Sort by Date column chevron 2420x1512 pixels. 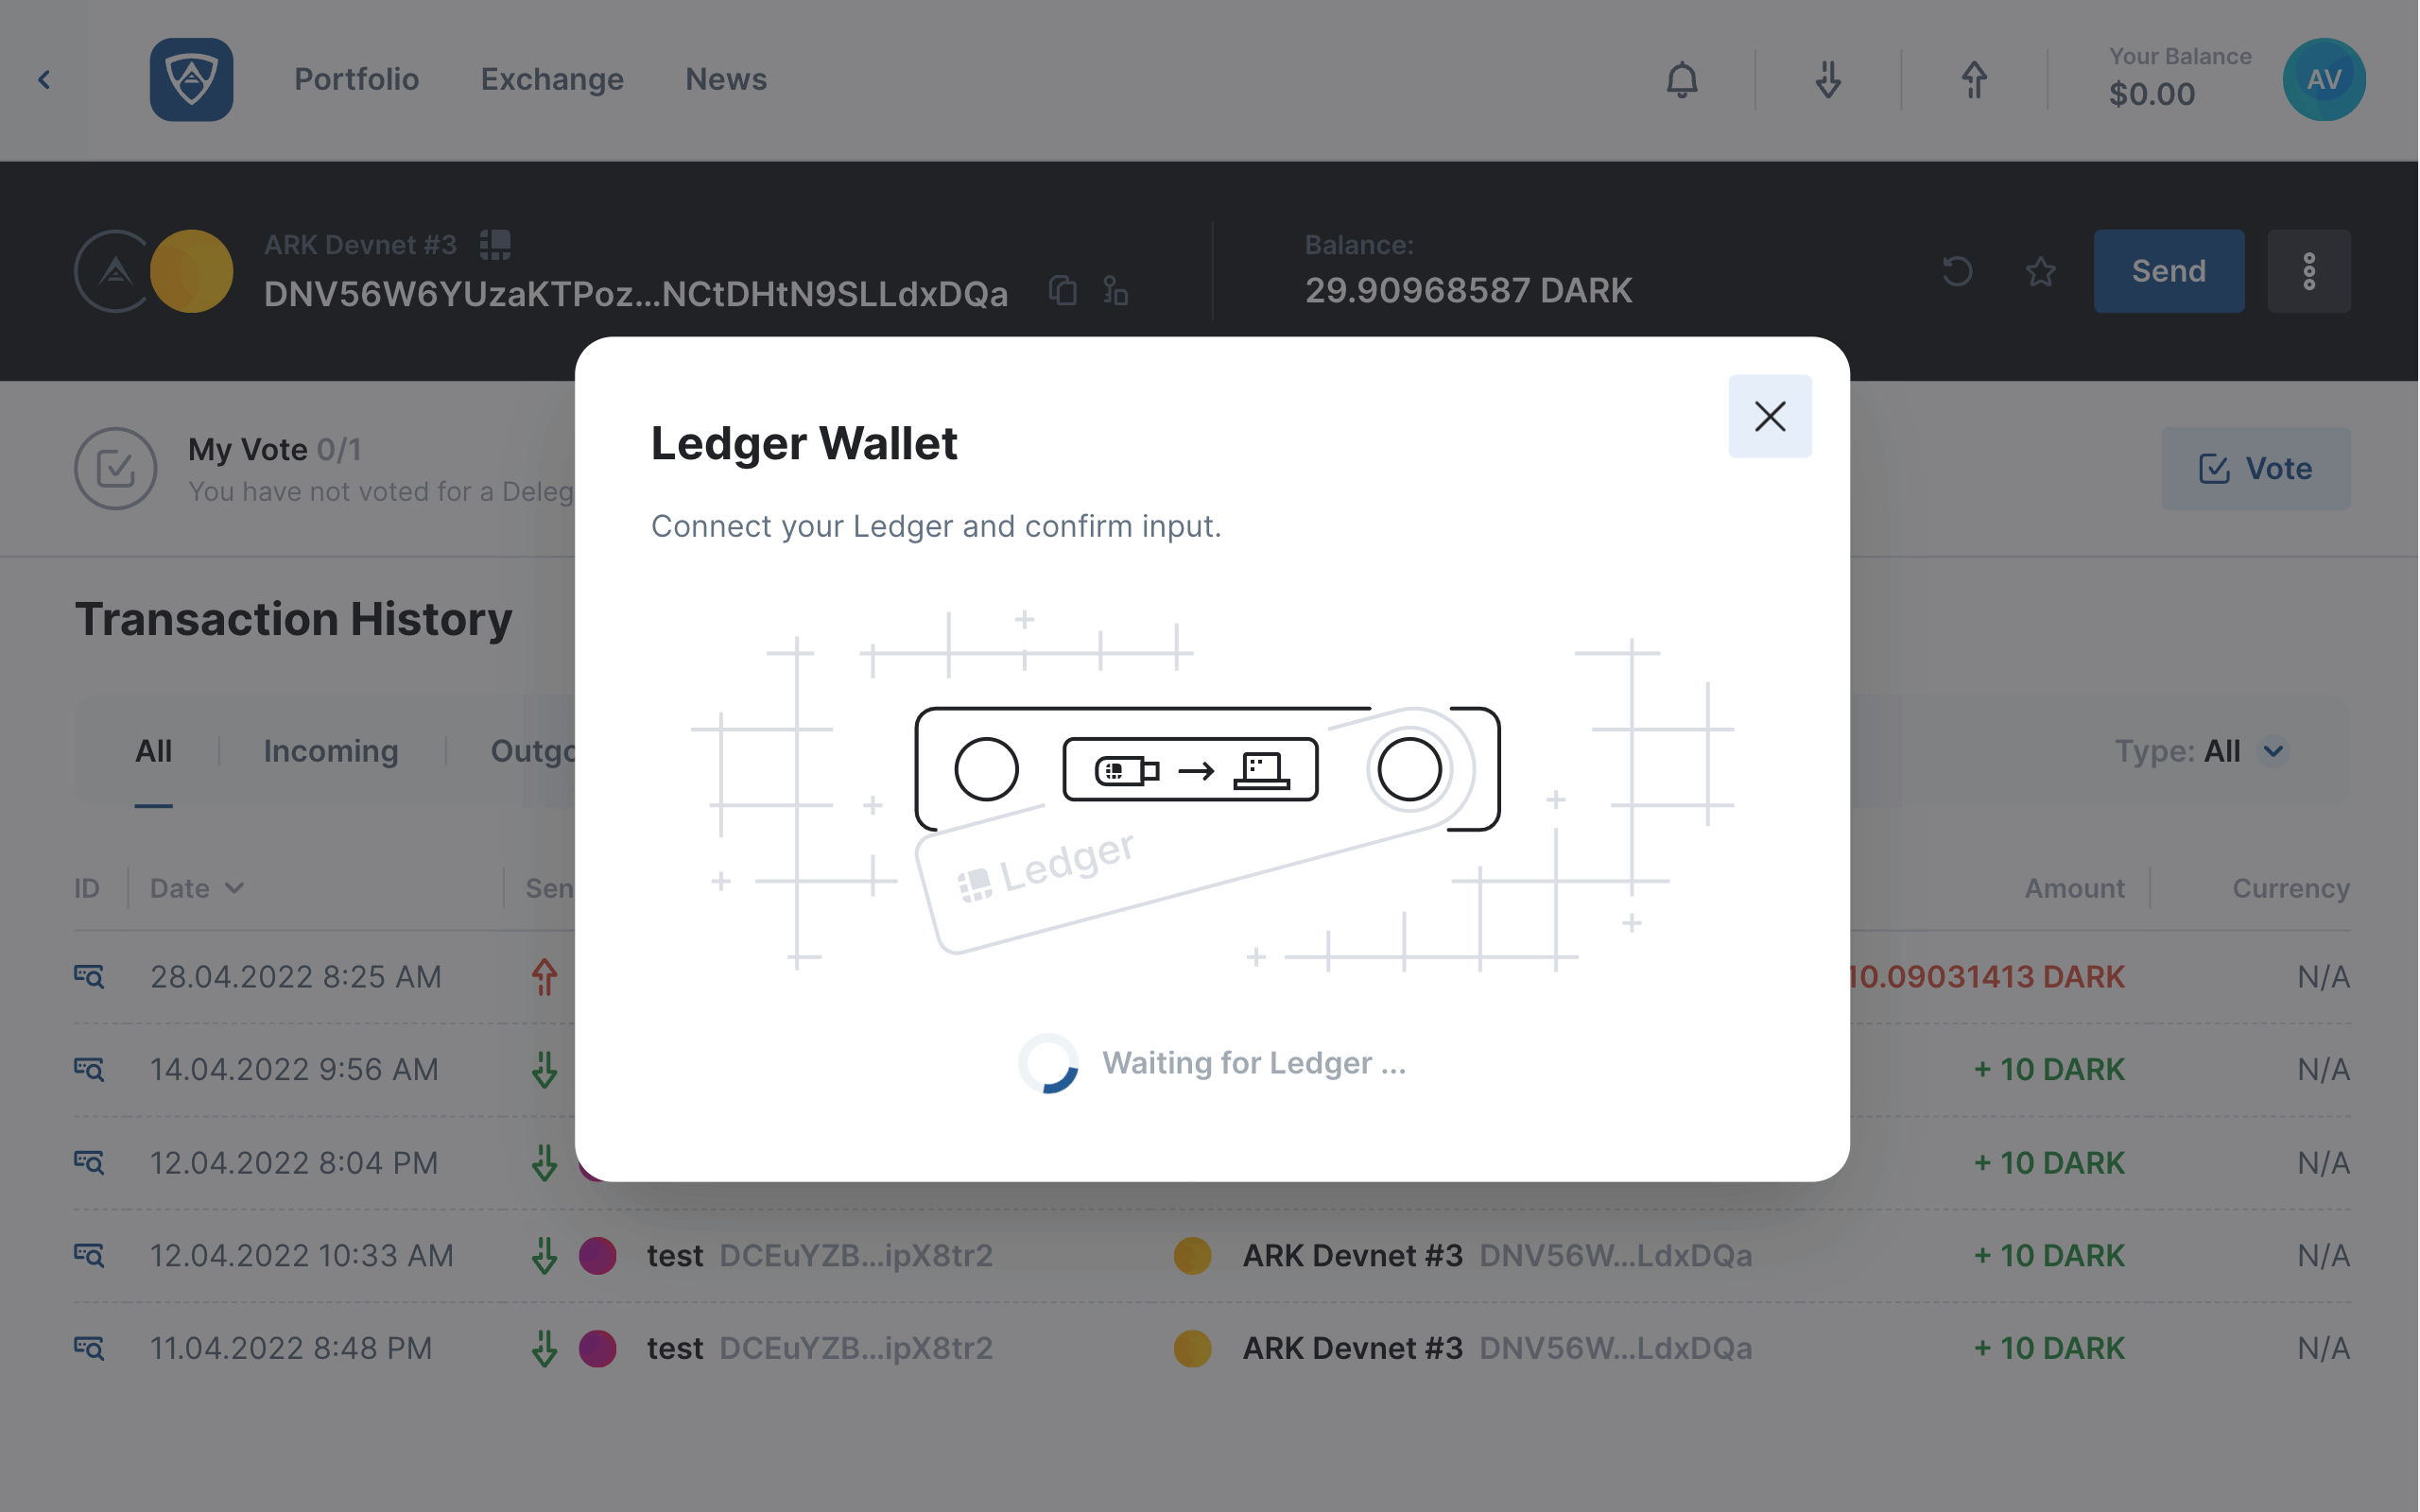(235, 888)
